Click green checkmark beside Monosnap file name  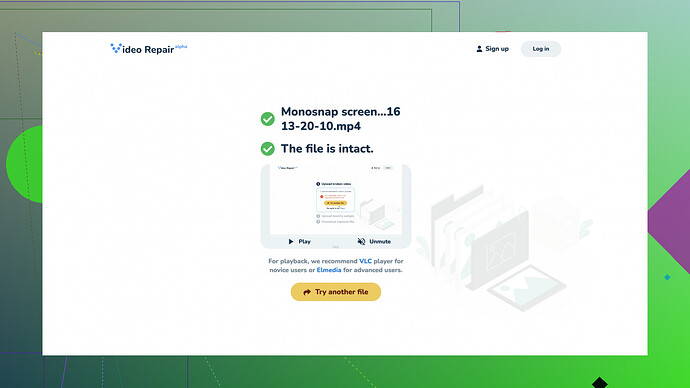[268, 119]
